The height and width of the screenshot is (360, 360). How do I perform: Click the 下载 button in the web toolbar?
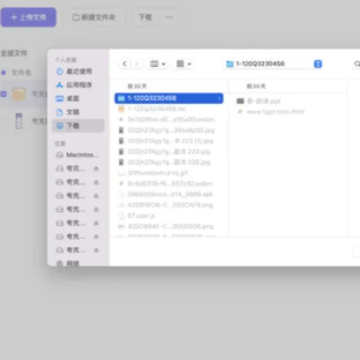pyautogui.click(x=145, y=17)
